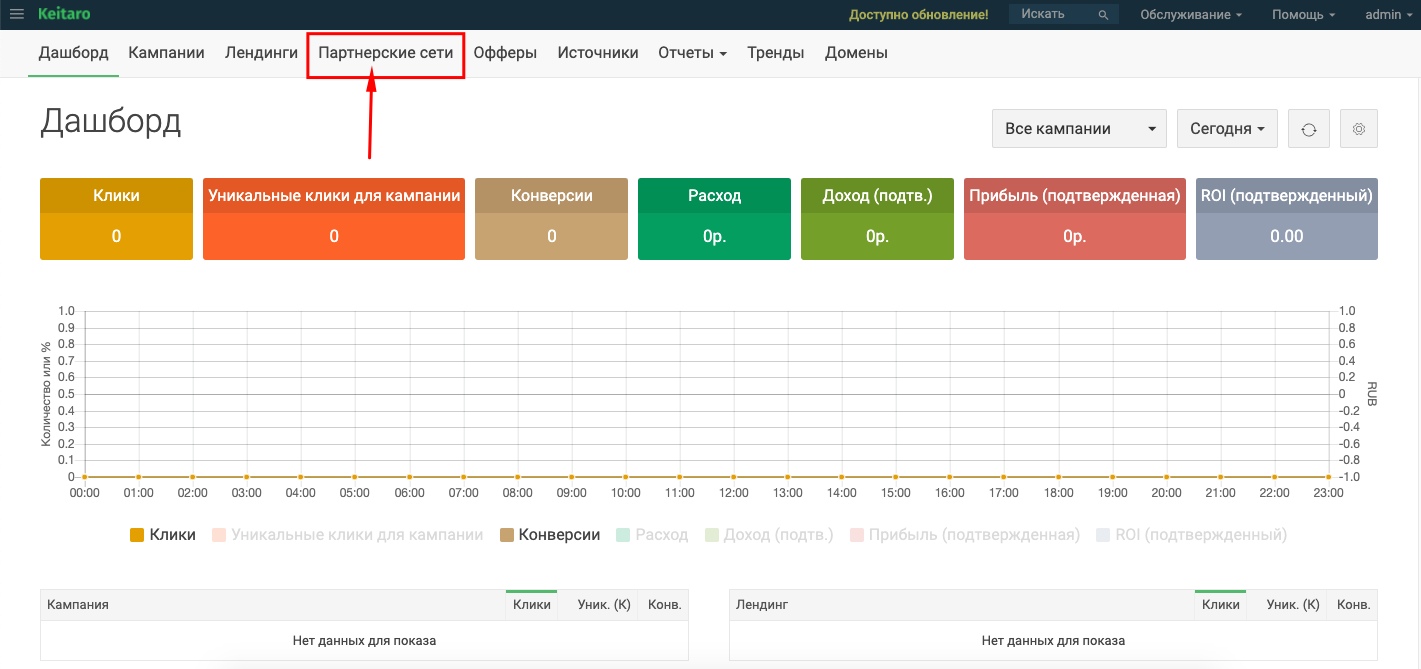Toggle Клики series in chart legend

pos(163,535)
